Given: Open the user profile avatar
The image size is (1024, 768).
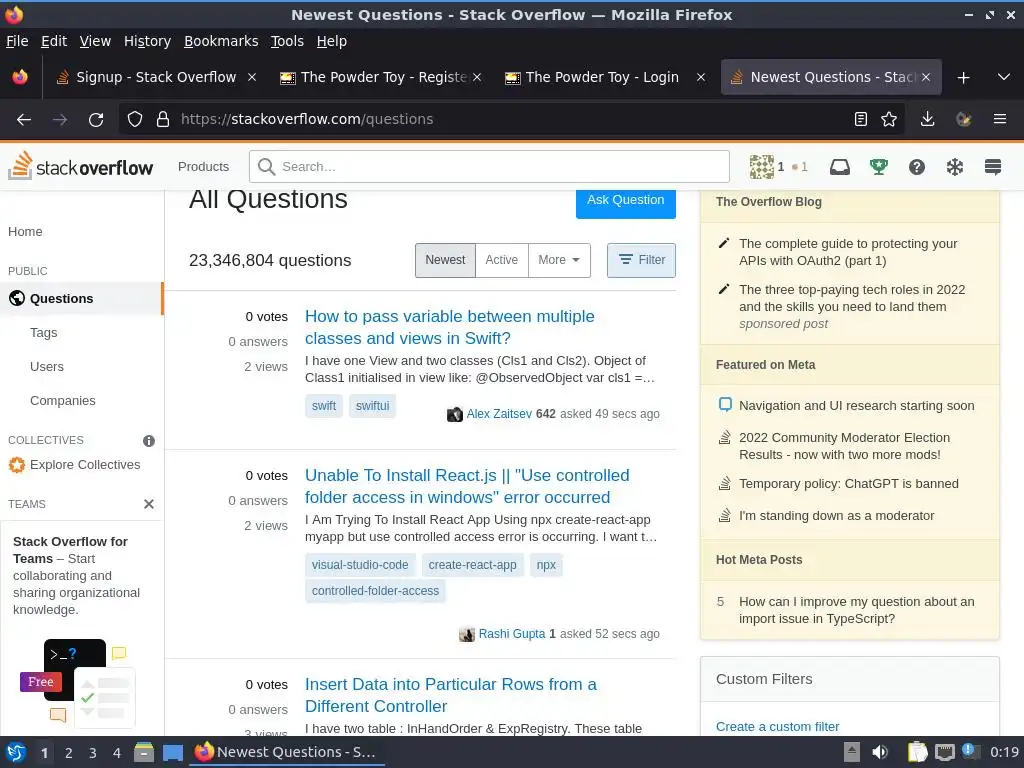Looking at the screenshot, I should point(761,167).
